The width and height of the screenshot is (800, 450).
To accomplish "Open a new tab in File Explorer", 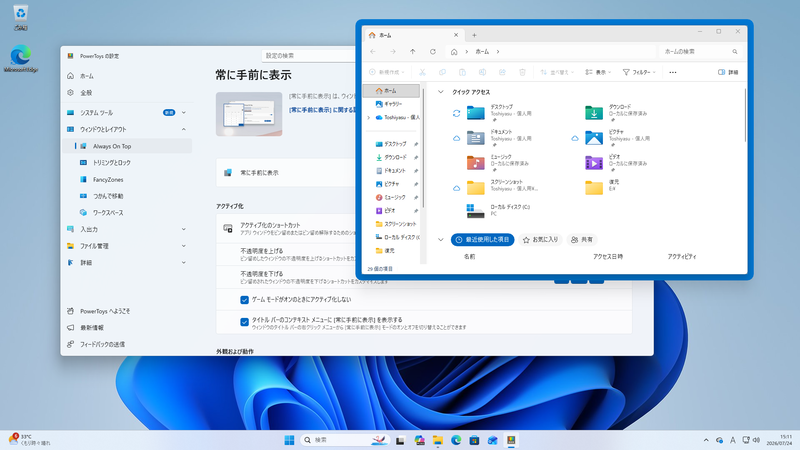I will point(474,35).
